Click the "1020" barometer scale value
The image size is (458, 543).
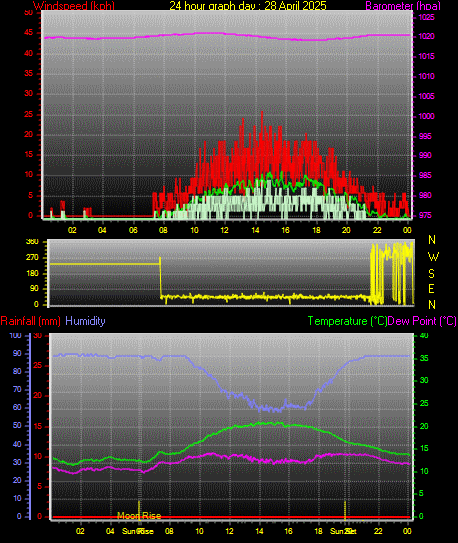[426, 36]
